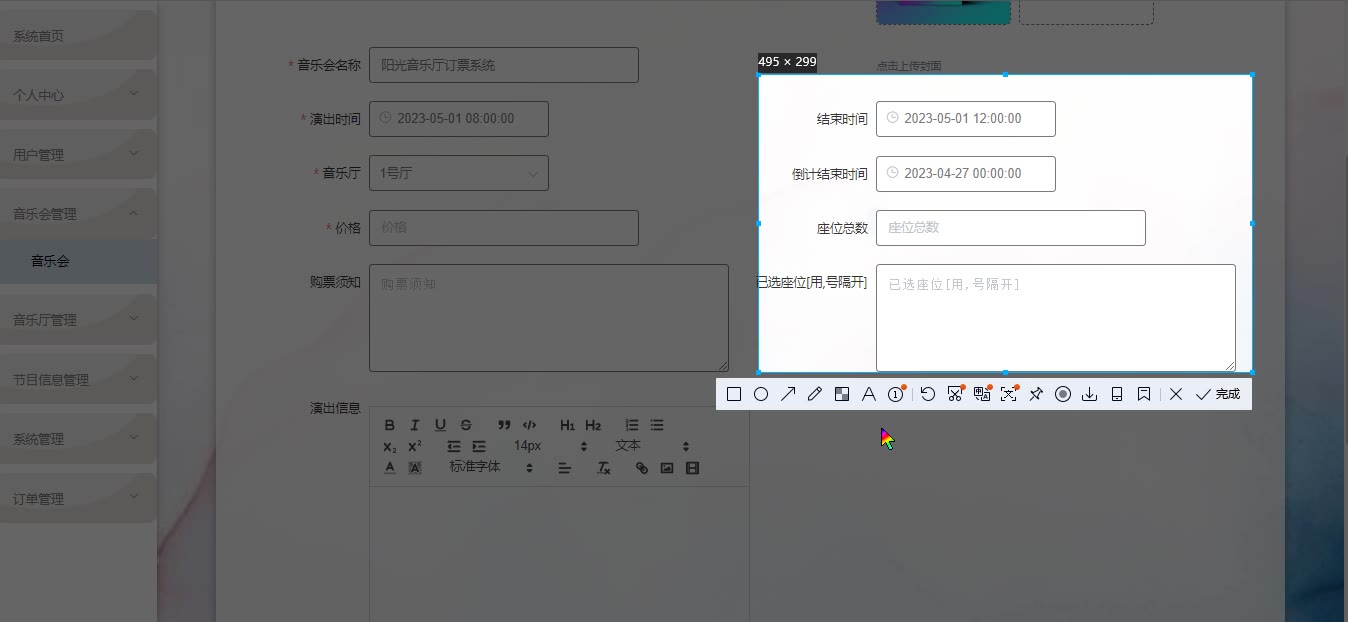
Task: Click the send-to-phone icon
Action: [x=1117, y=394]
